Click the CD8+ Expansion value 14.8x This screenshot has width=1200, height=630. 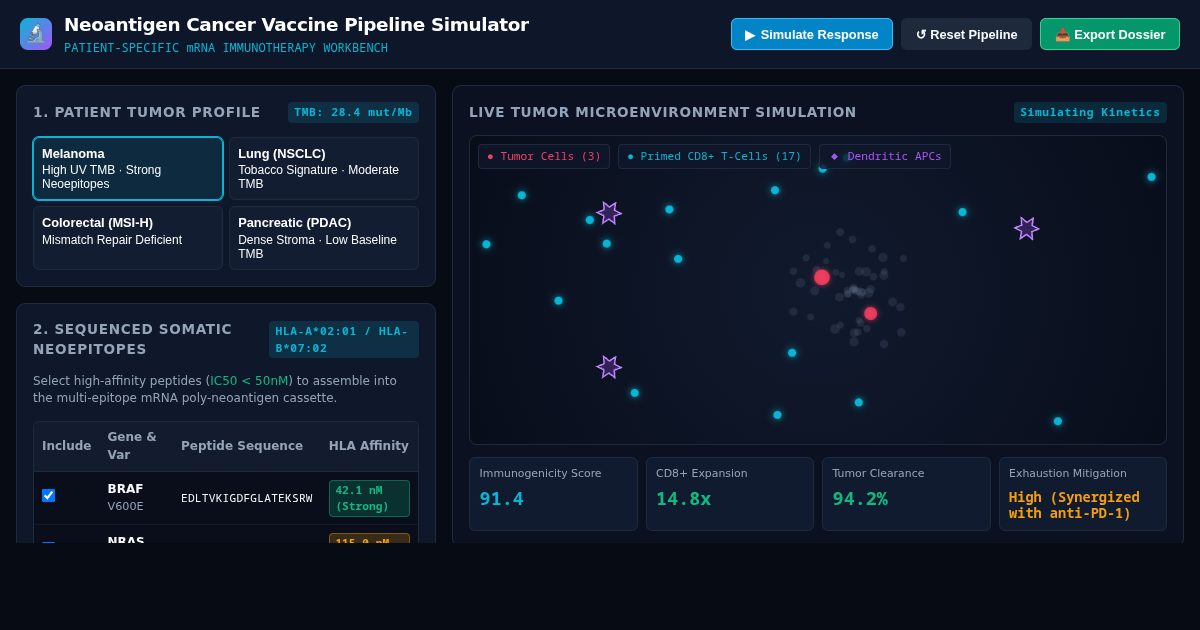683,498
